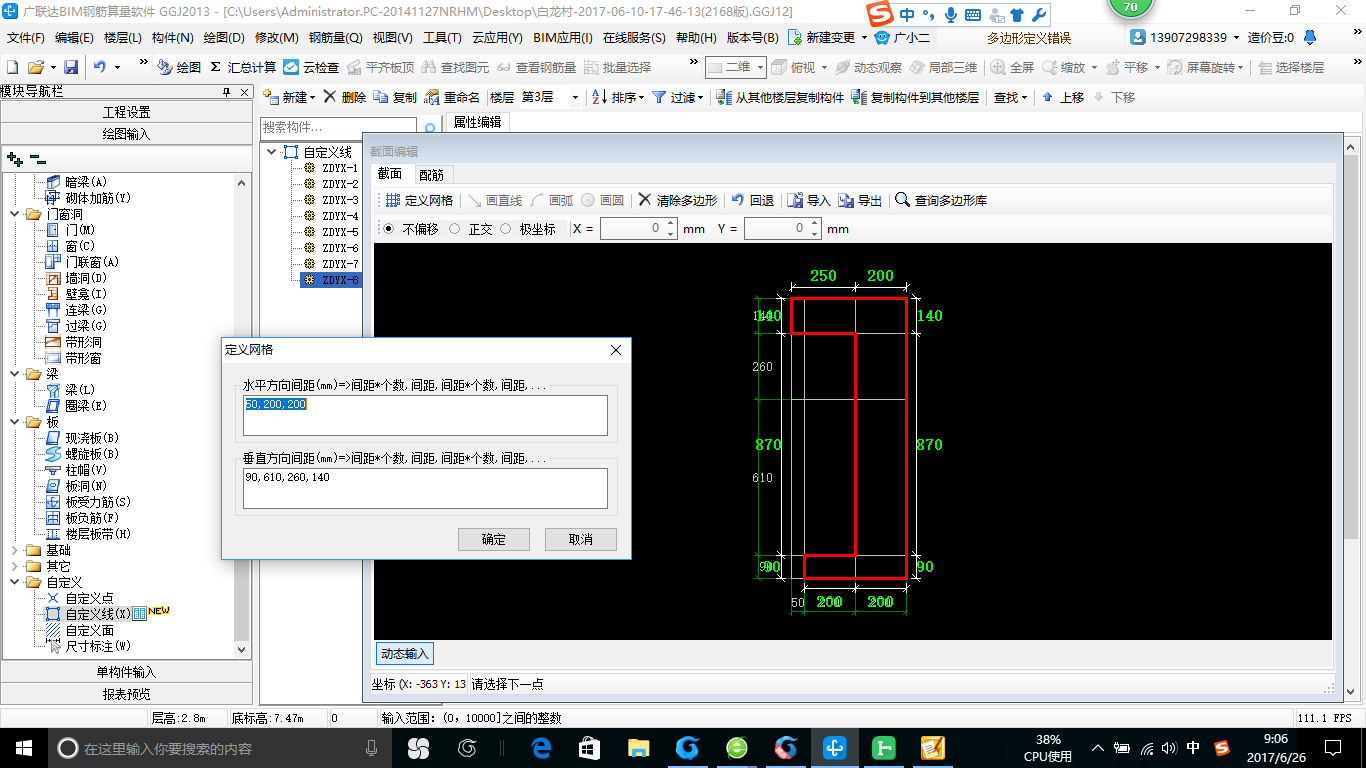Select 现浇板(B) in navigation tree
1366x768 pixels.
tap(92, 438)
